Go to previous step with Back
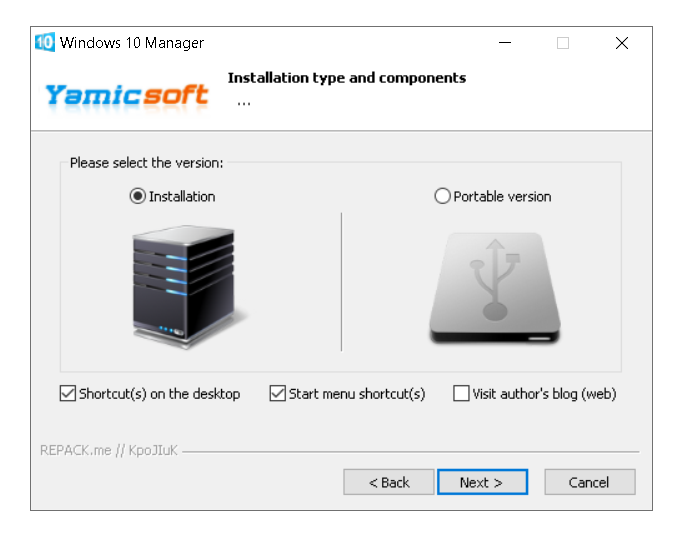The image size is (692, 536). pos(389,482)
